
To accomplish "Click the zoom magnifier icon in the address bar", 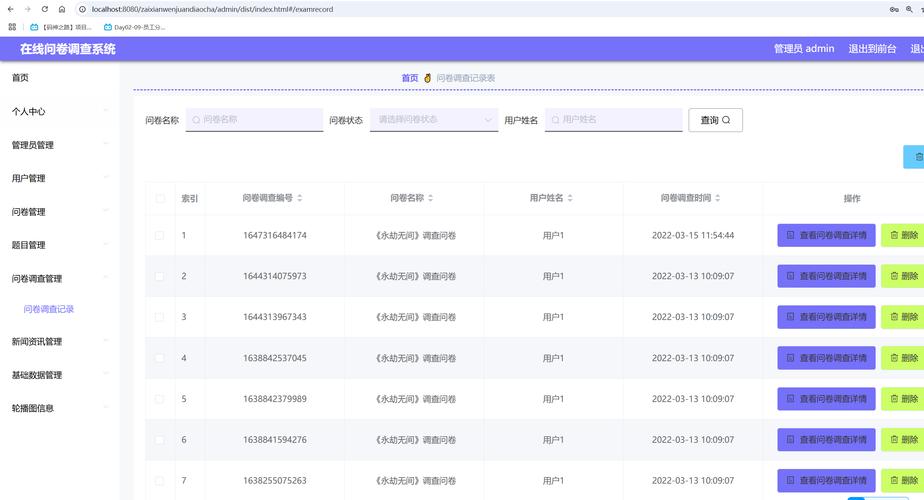I will [x=909, y=9].
